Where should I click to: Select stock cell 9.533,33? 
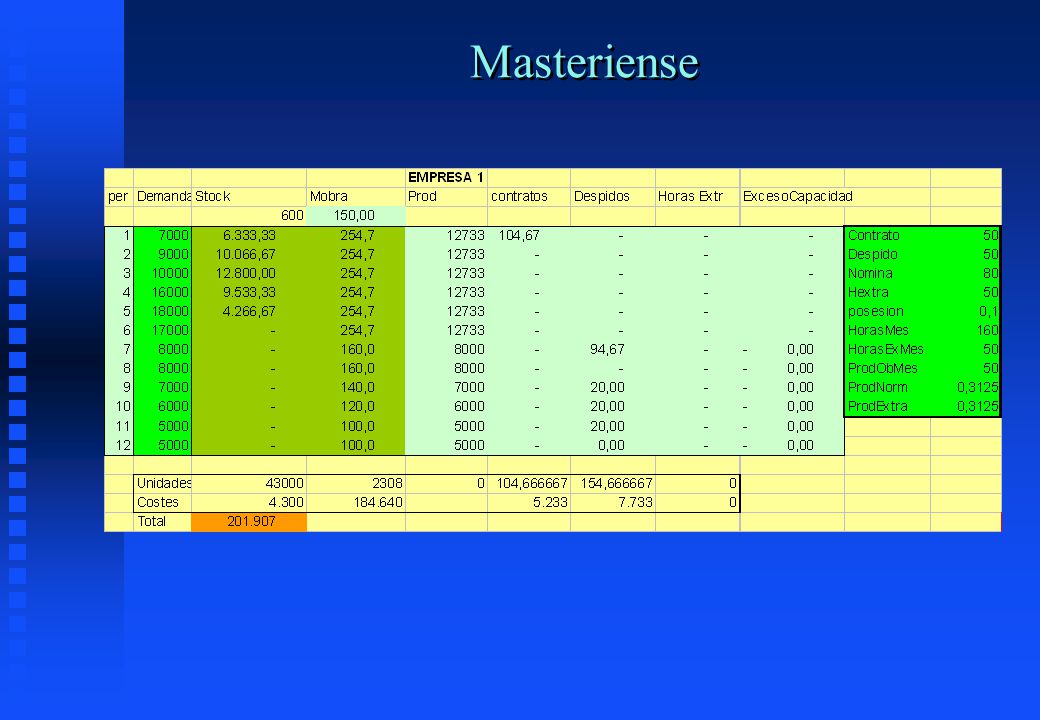click(x=249, y=292)
